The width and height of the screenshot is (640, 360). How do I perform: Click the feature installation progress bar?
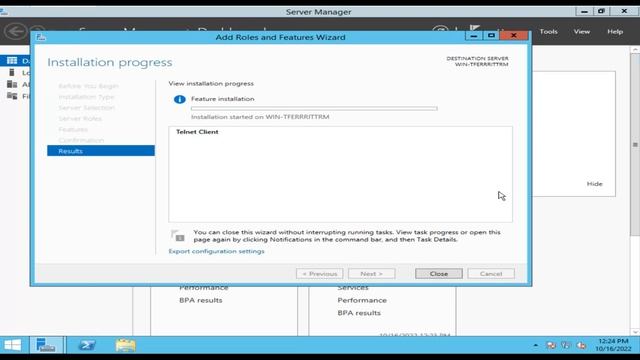click(x=314, y=109)
